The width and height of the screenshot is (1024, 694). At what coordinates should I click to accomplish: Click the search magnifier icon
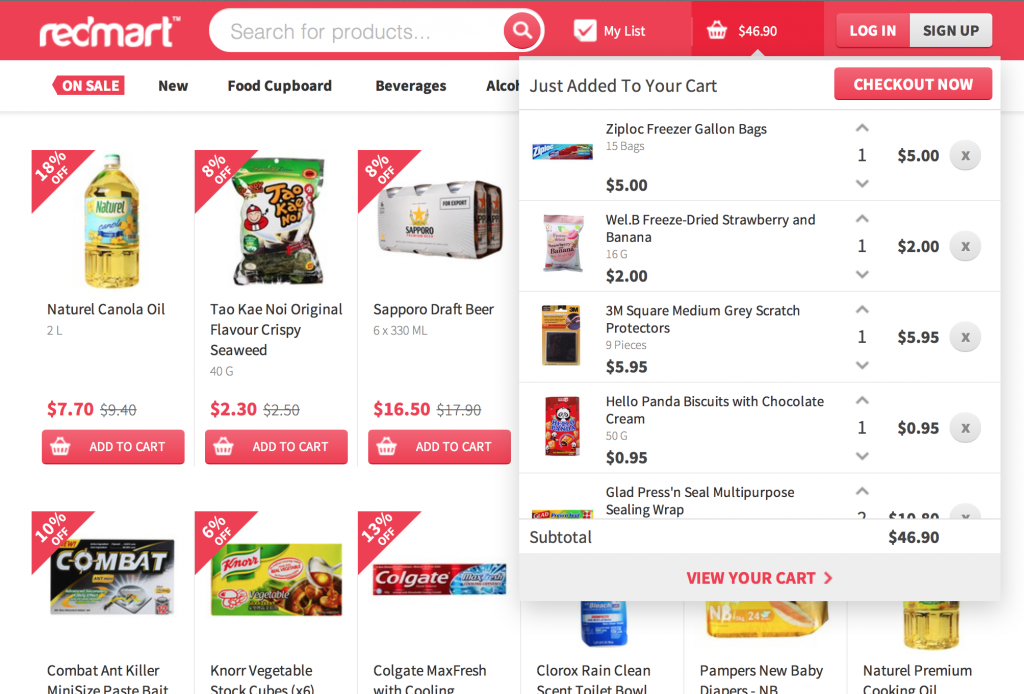(x=521, y=31)
